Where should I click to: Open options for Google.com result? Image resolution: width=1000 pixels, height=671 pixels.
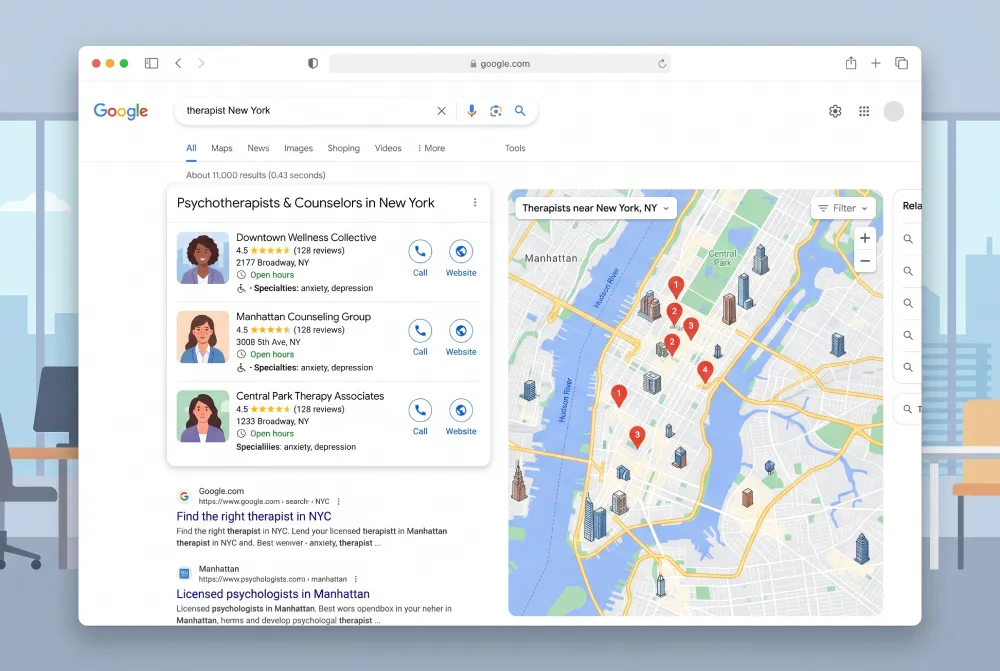click(339, 501)
